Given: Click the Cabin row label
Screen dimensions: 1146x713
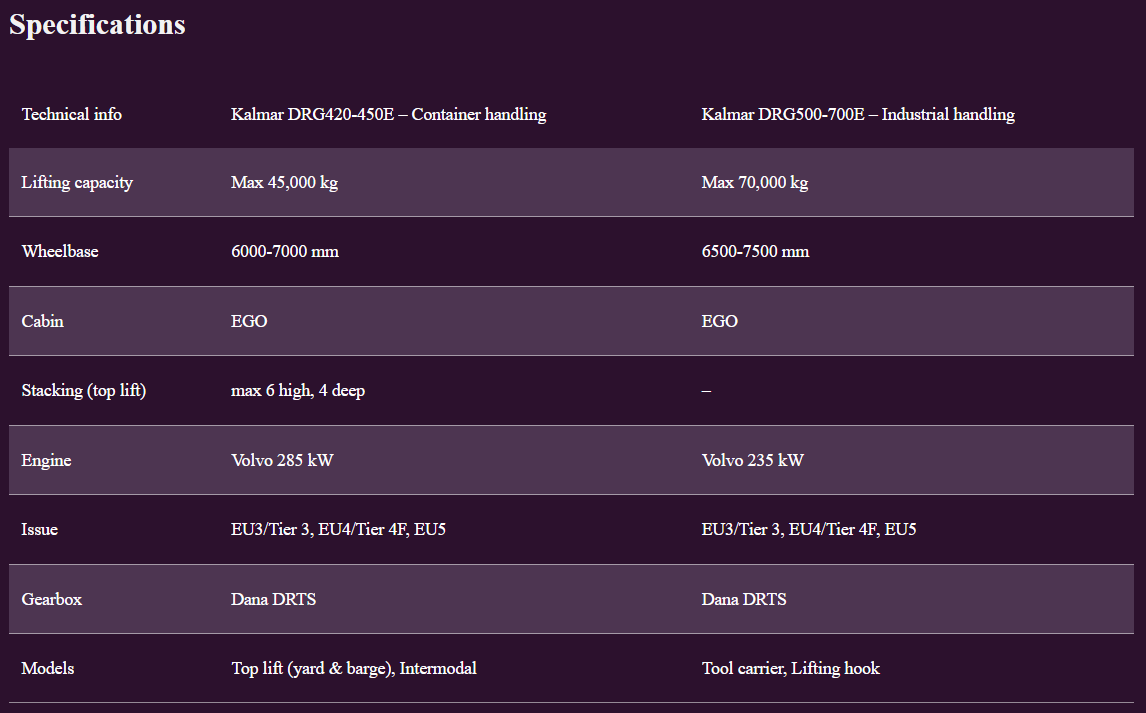Looking at the screenshot, I should click(42, 321).
